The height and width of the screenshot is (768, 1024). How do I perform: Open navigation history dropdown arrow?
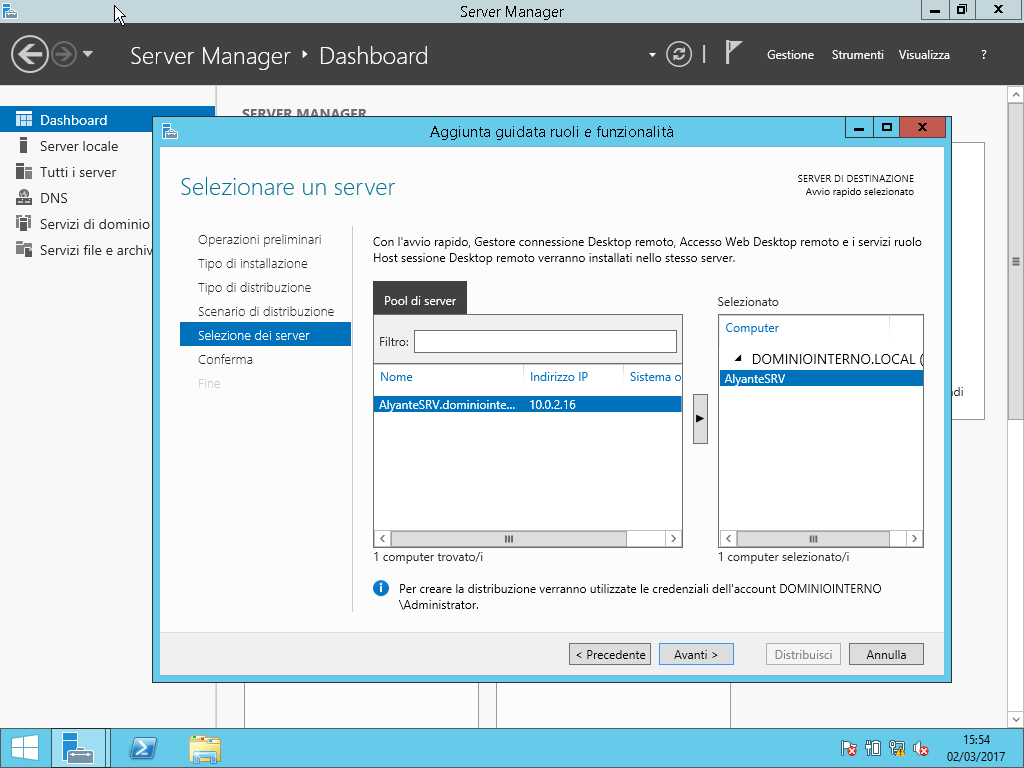point(88,54)
